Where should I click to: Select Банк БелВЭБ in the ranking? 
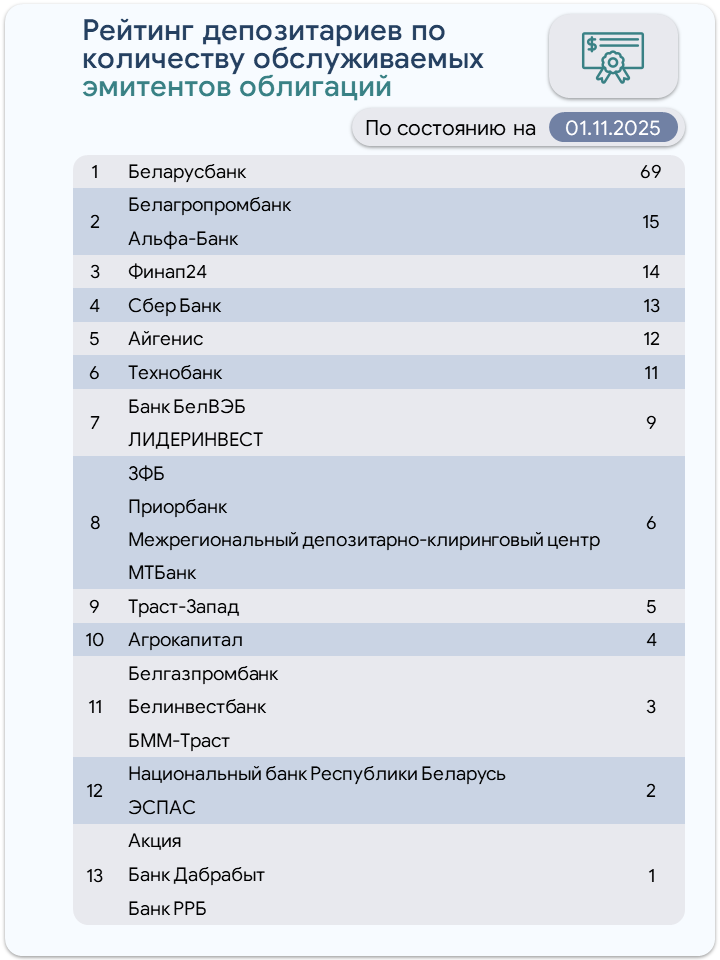click(x=187, y=406)
